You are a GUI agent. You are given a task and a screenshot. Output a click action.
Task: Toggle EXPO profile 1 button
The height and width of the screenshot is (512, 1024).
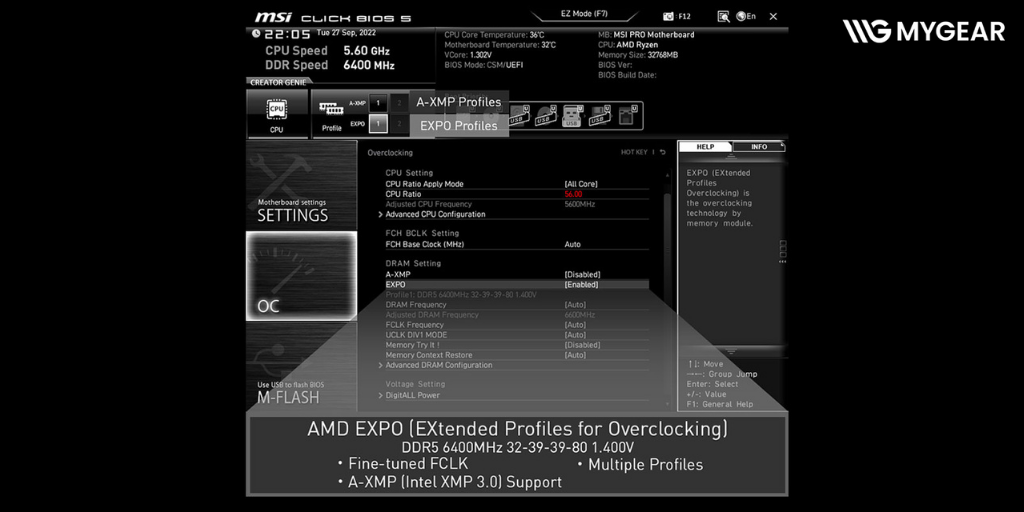coord(378,124)
